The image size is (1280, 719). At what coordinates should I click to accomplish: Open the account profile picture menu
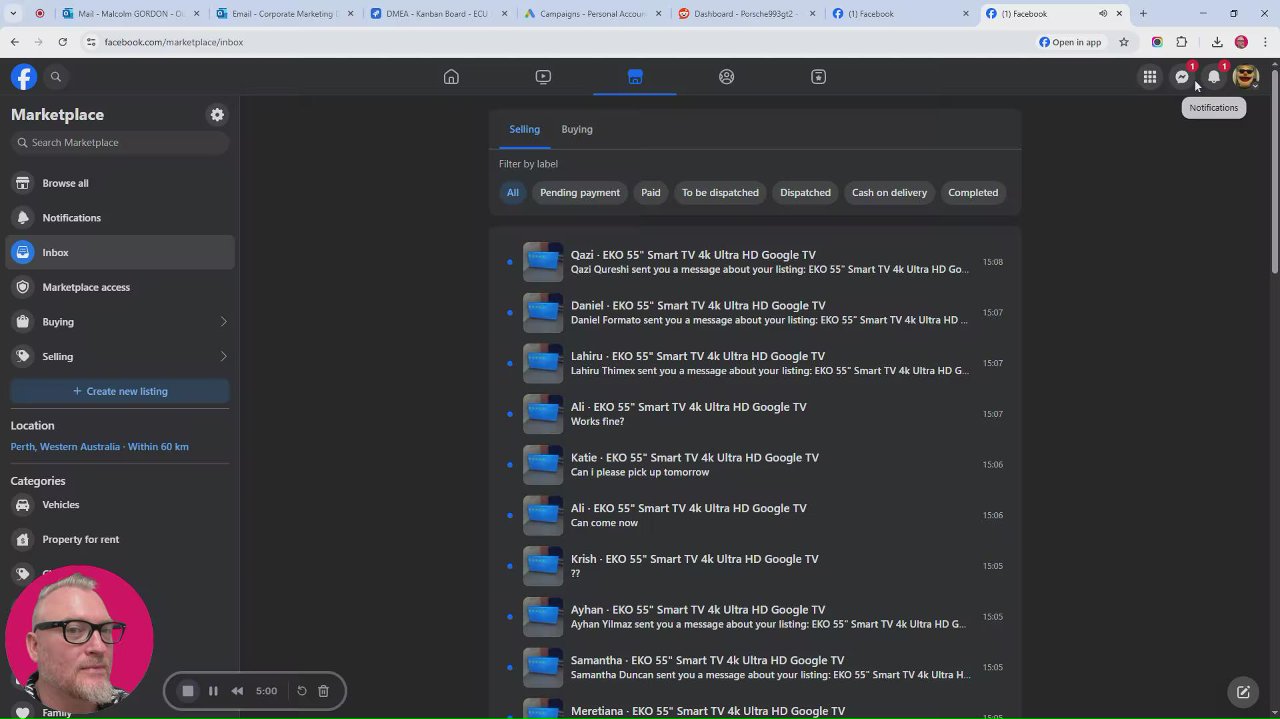coord(1246,77)
